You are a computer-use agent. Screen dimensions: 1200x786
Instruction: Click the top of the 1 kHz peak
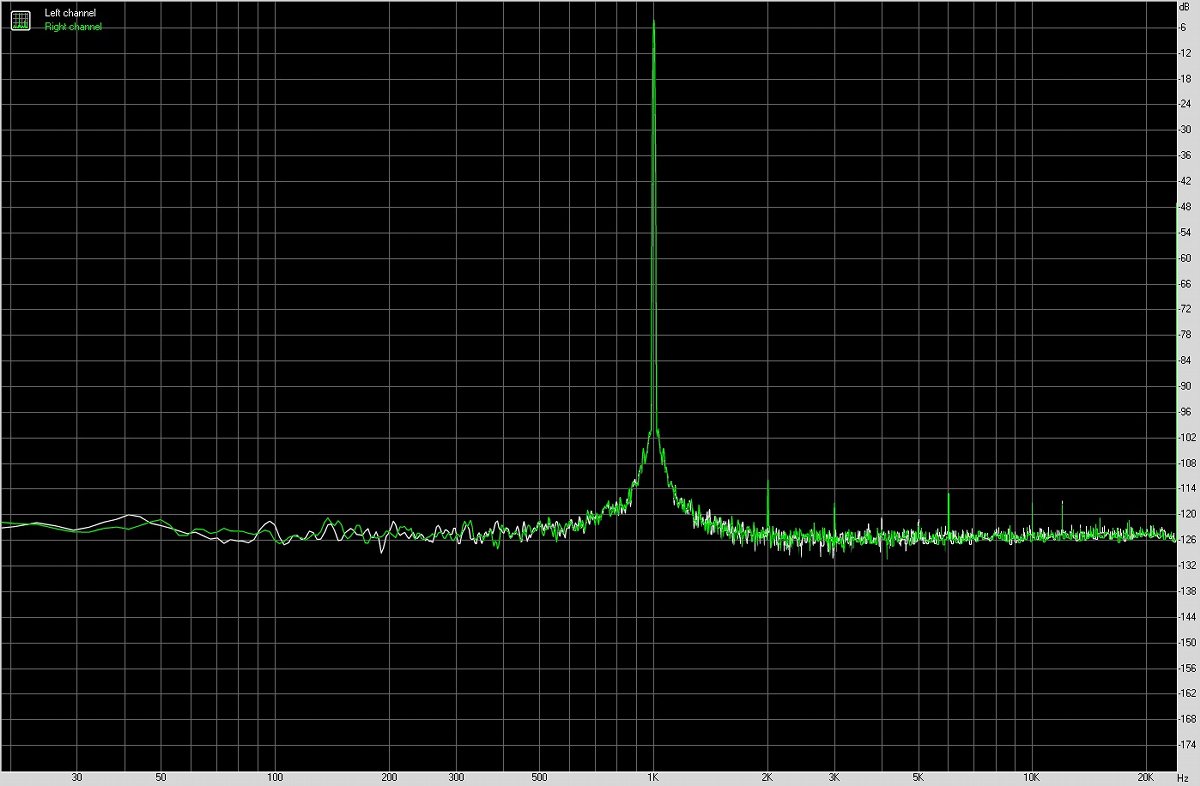point(653,21)
